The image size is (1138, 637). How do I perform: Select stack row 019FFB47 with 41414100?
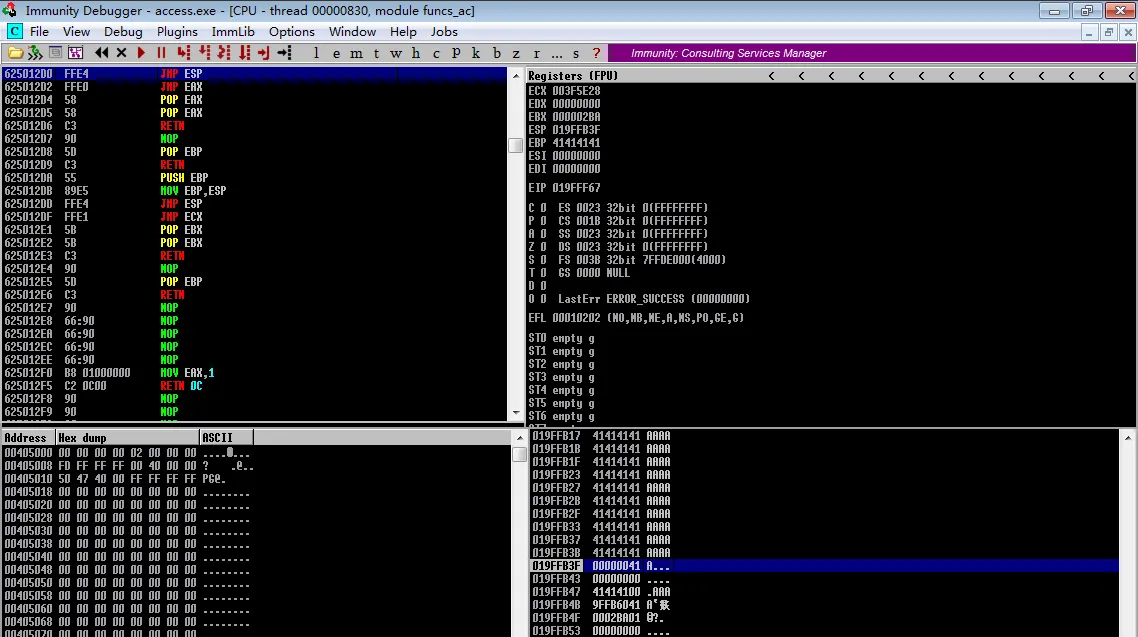coord(824,592)
